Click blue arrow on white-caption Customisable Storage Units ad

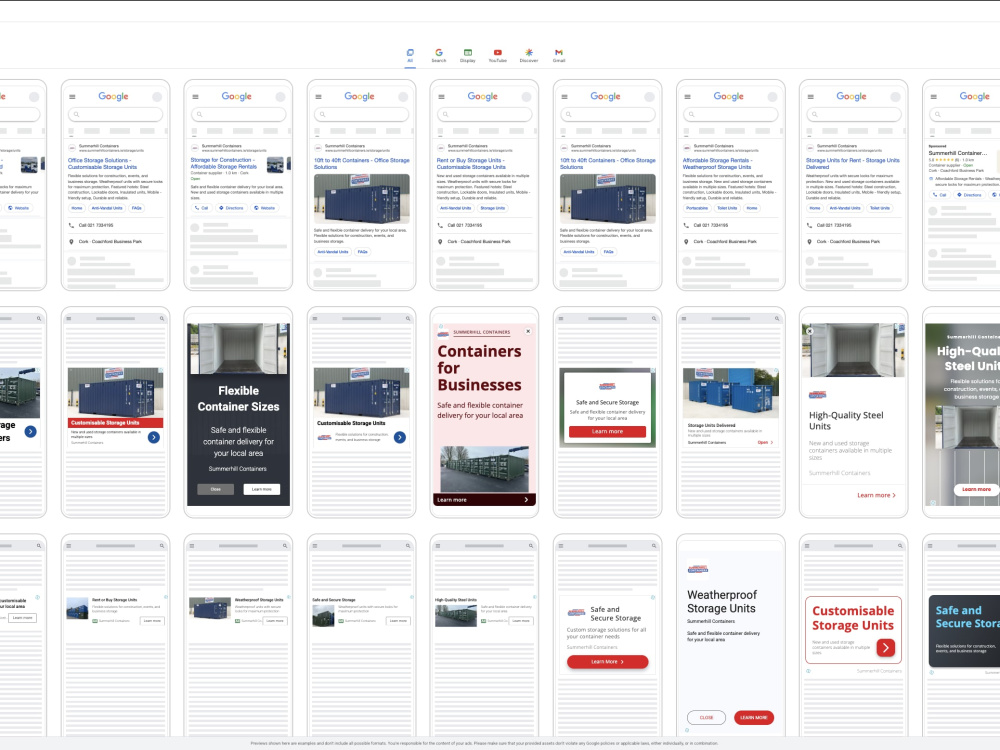[400, 438]
